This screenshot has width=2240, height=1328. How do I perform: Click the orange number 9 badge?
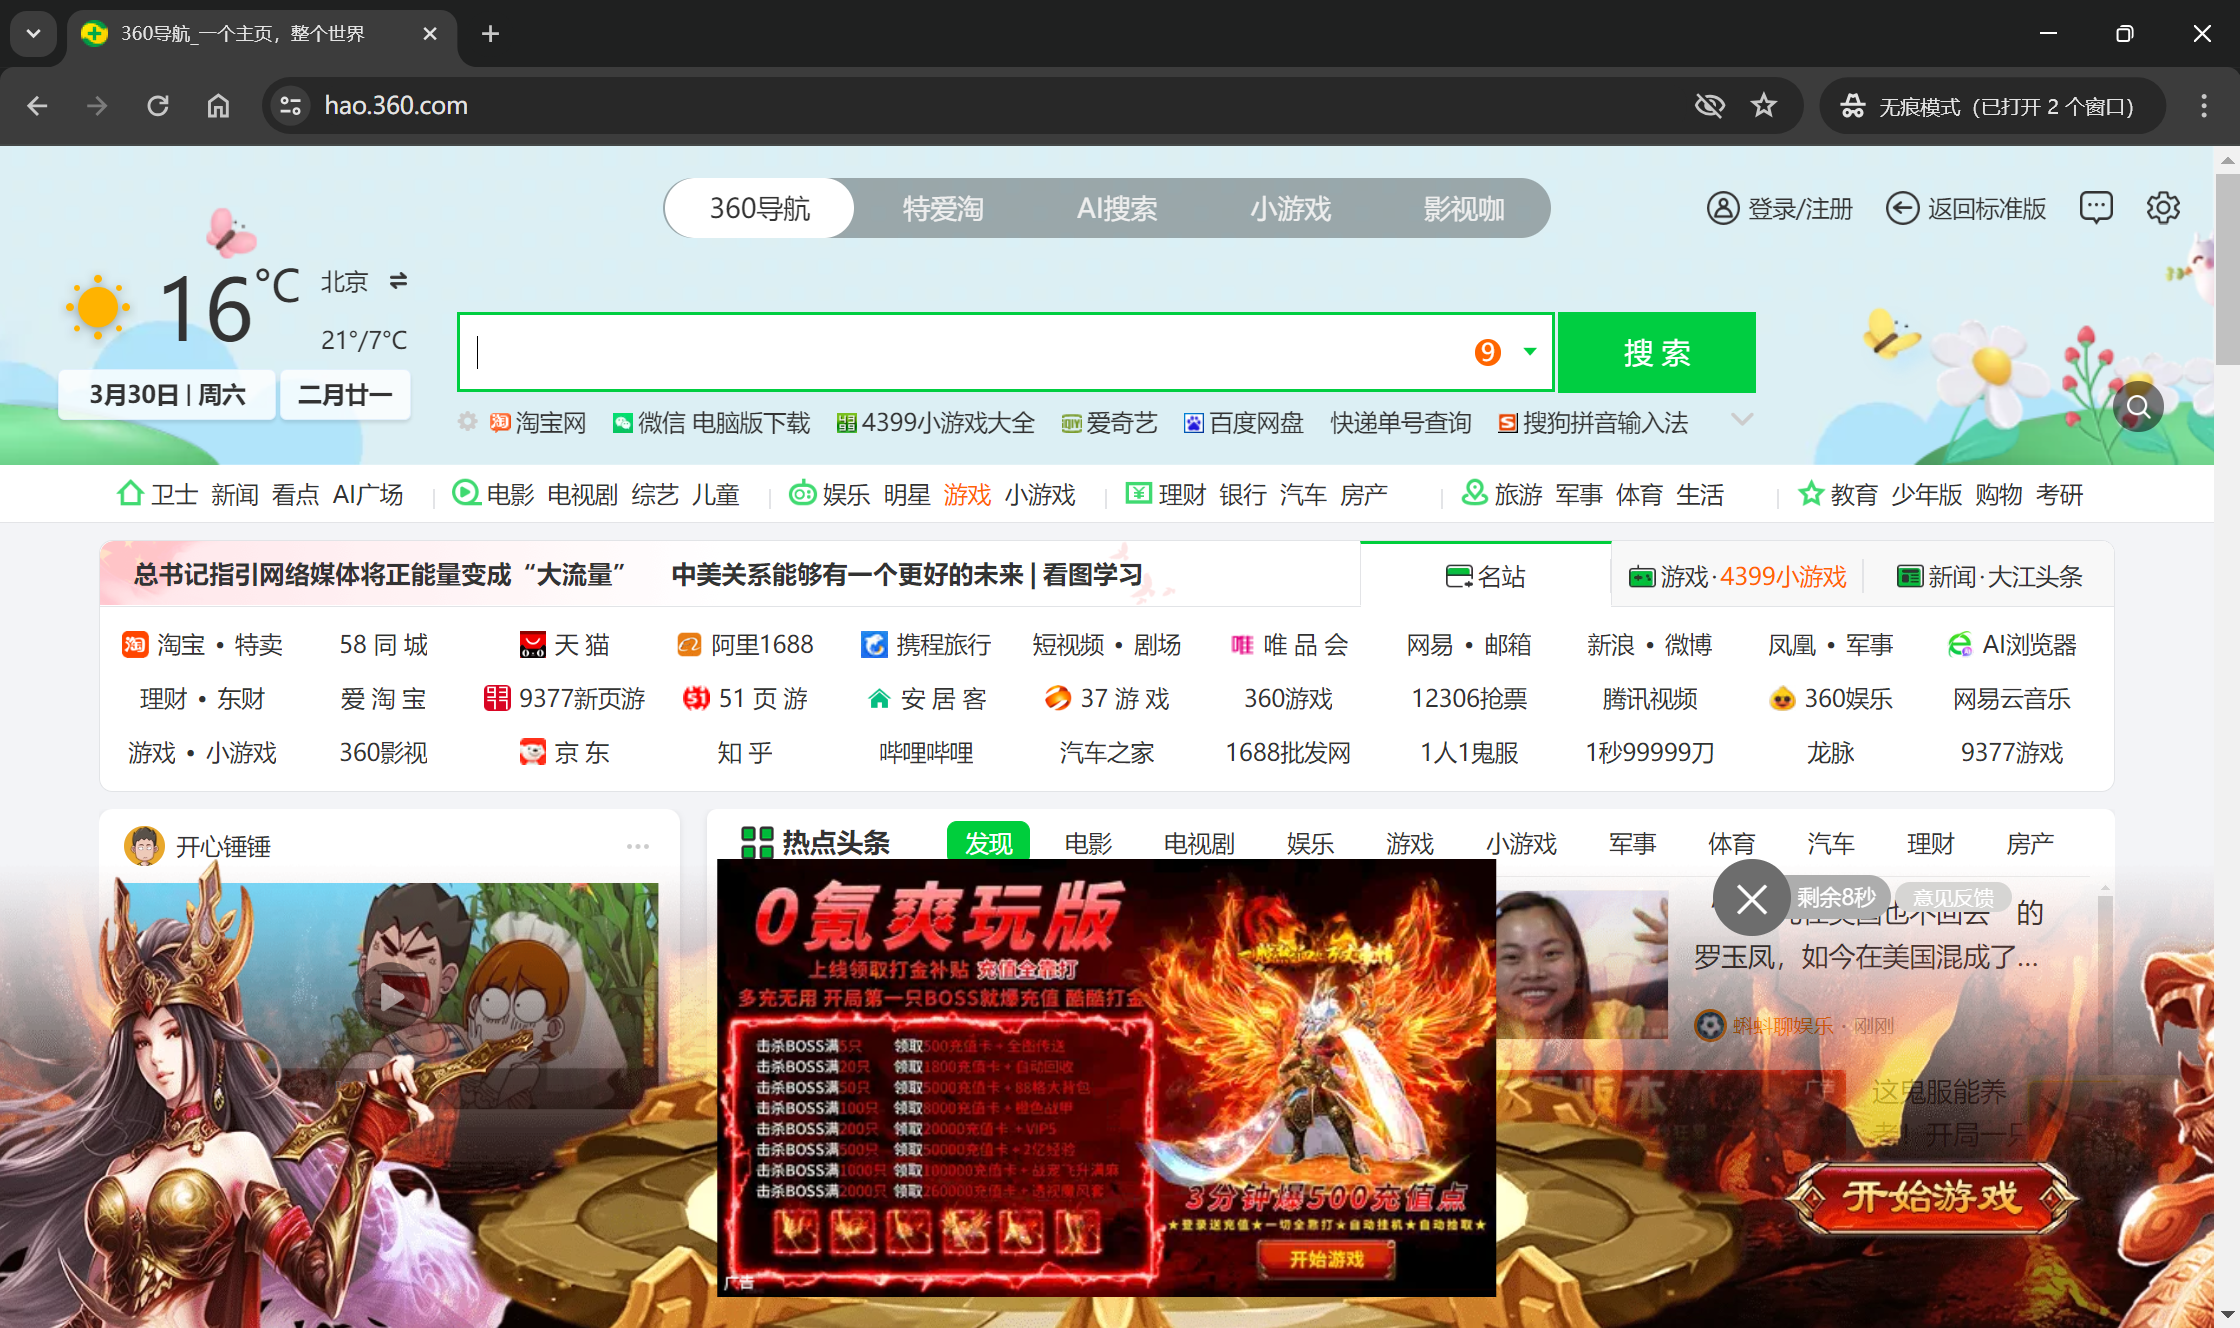[x=1488, y=352]
